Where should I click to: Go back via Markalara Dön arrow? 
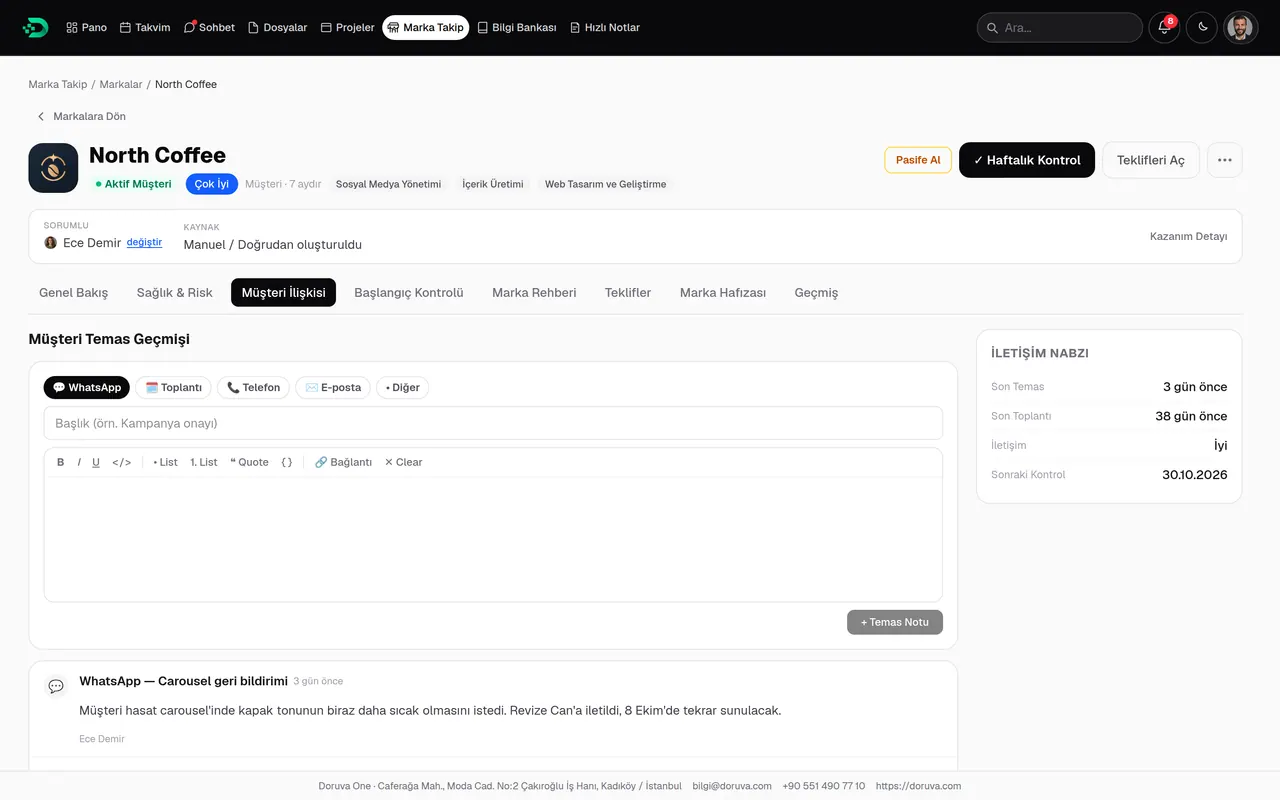pos(41,116)
